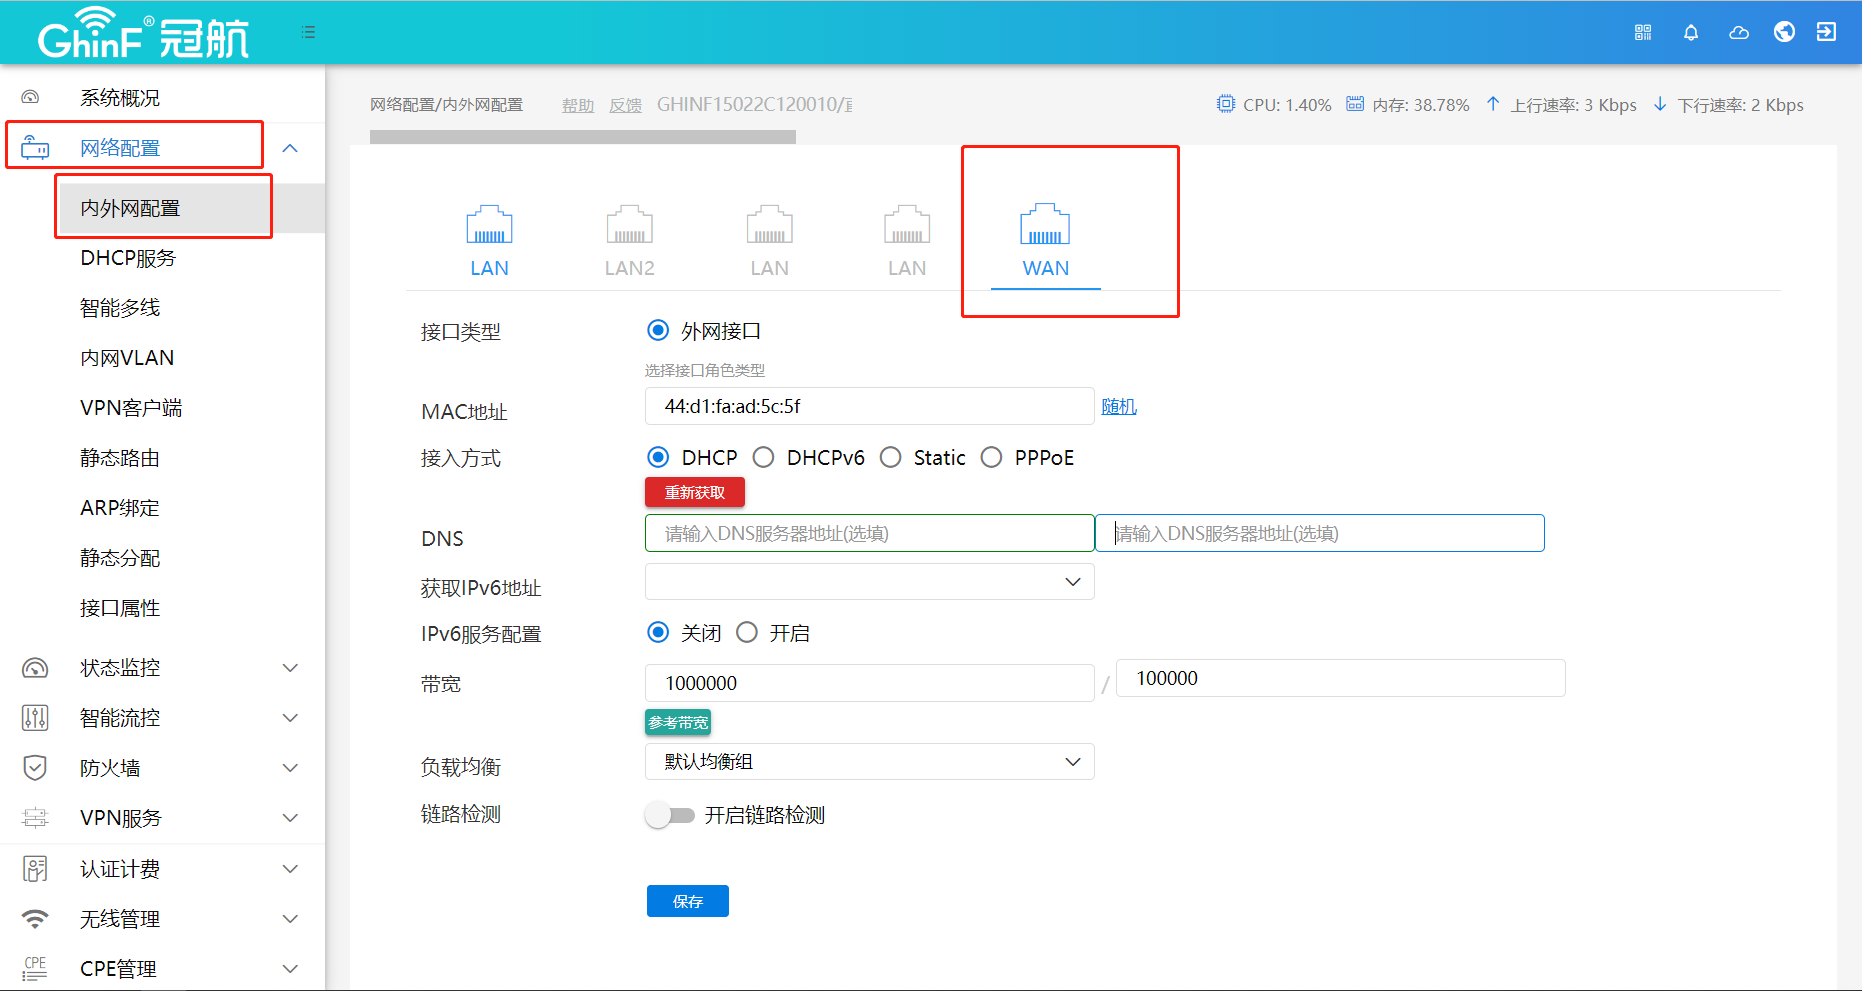The height and width of the screenshot is (991, 1862).
Task: Choose the Static access mode
Action: 890,457
